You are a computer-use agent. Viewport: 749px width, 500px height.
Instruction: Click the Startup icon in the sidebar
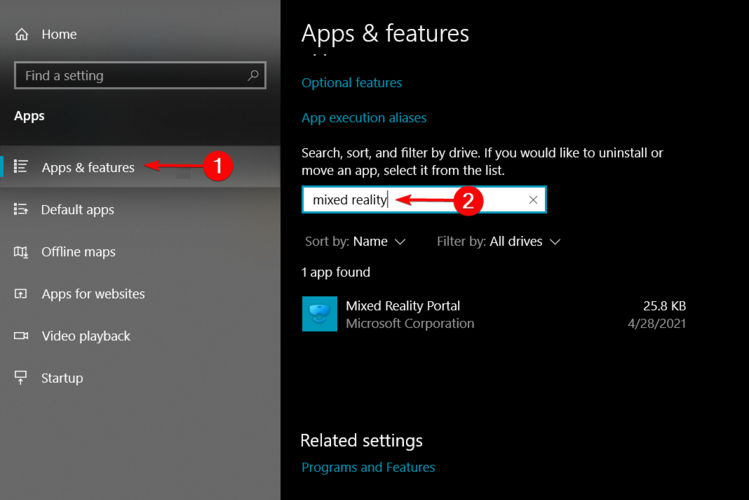[x=21, y=377]
